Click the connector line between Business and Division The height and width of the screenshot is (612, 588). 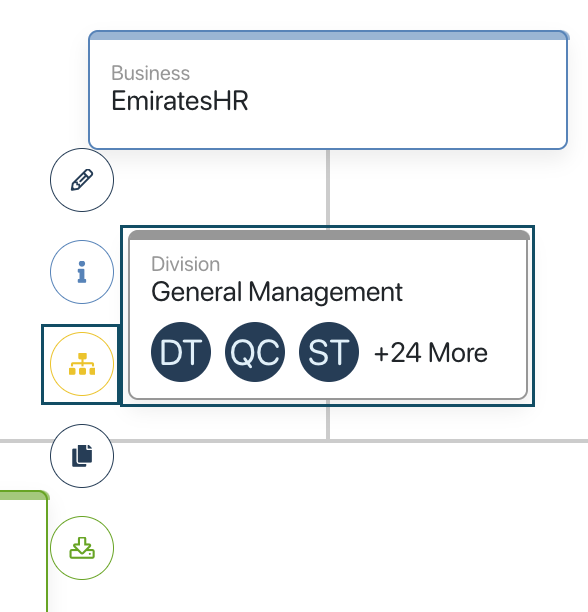pyautogui.click(x=328, y=187)
